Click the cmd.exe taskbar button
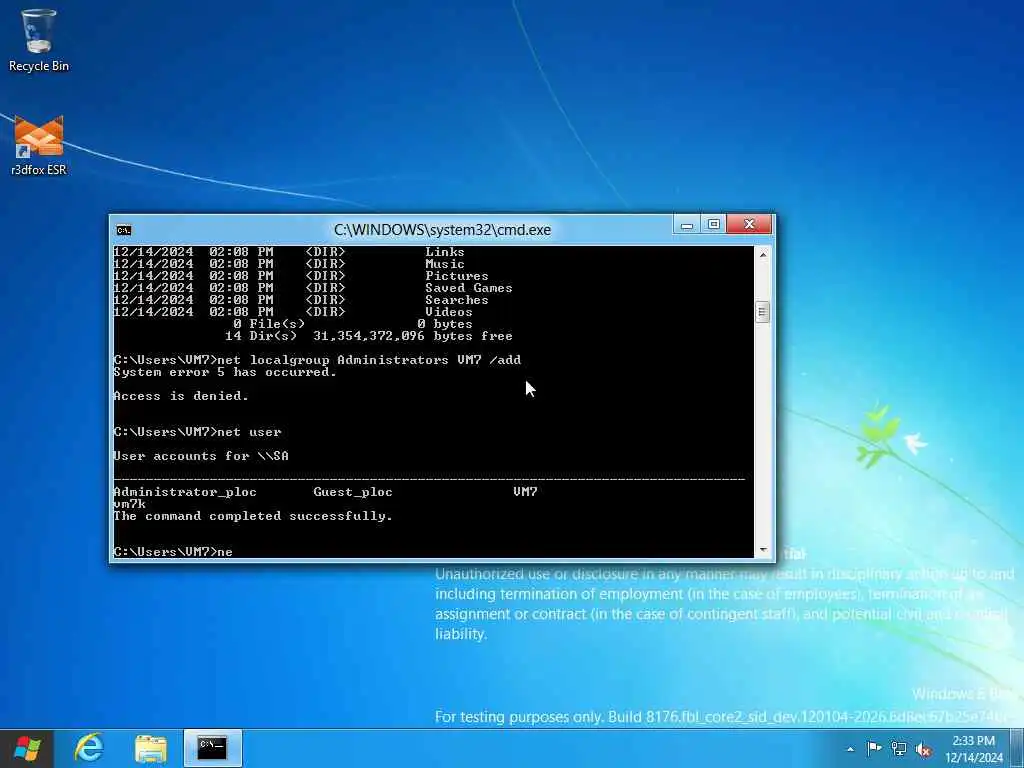 (x=213, y=748)
